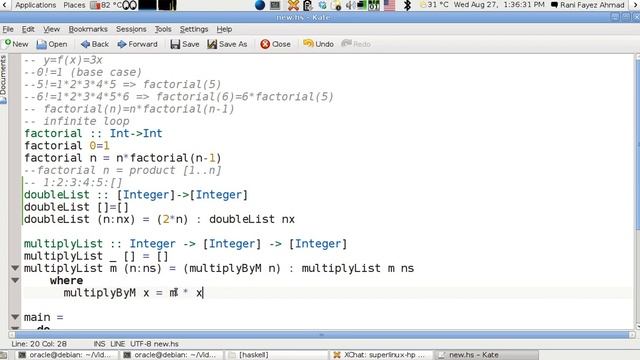Show the Documents sidebar panel
Screen dimensions: 640x360
pyautogui.click(x=4, y=79)
